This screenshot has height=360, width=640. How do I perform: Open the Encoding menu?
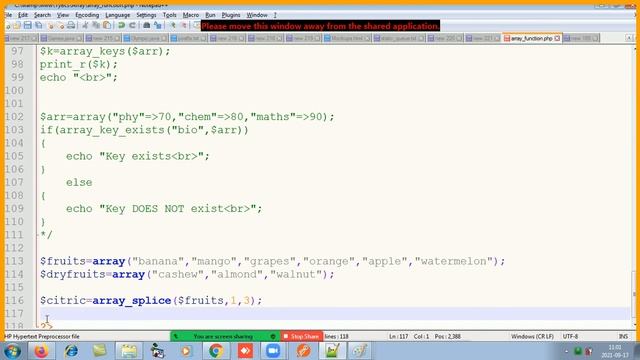click(87, 15)
